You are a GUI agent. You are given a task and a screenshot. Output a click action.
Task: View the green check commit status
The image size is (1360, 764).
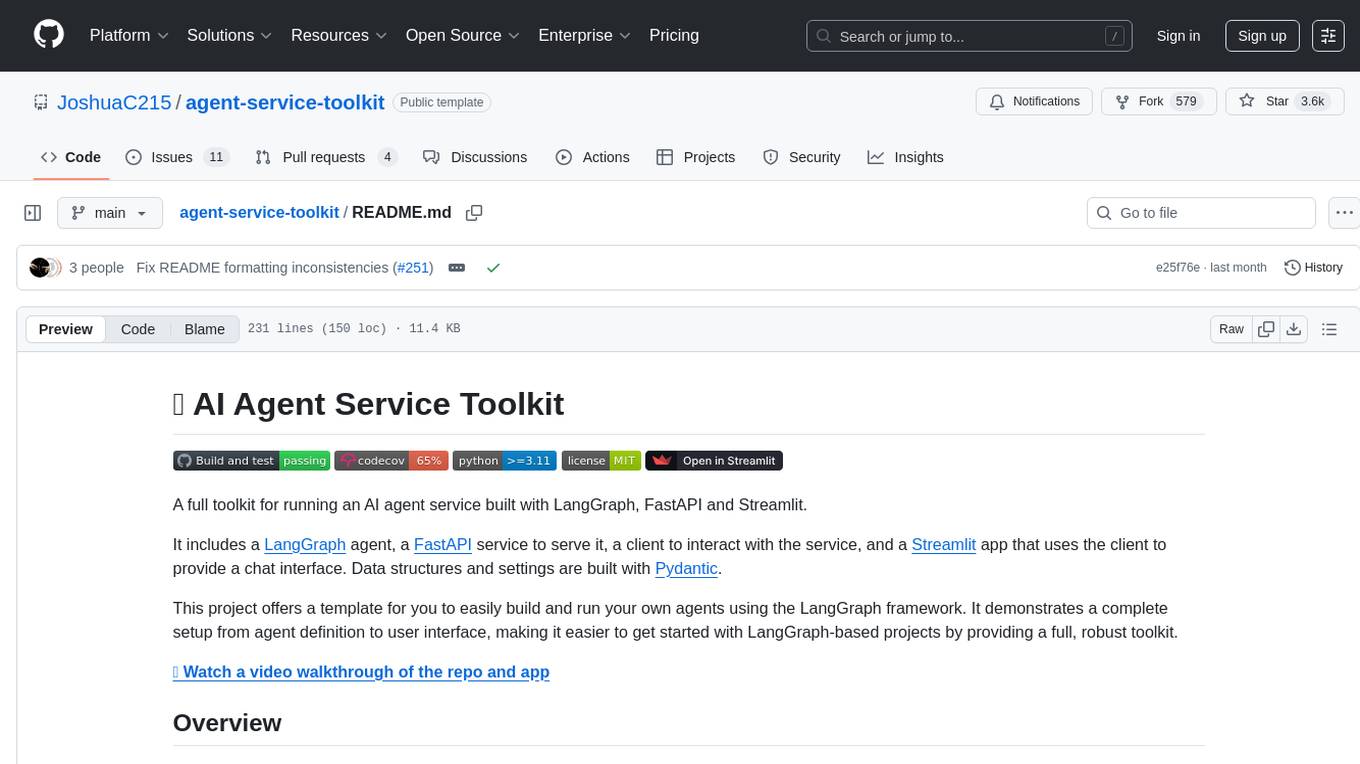tap(493, 268)
